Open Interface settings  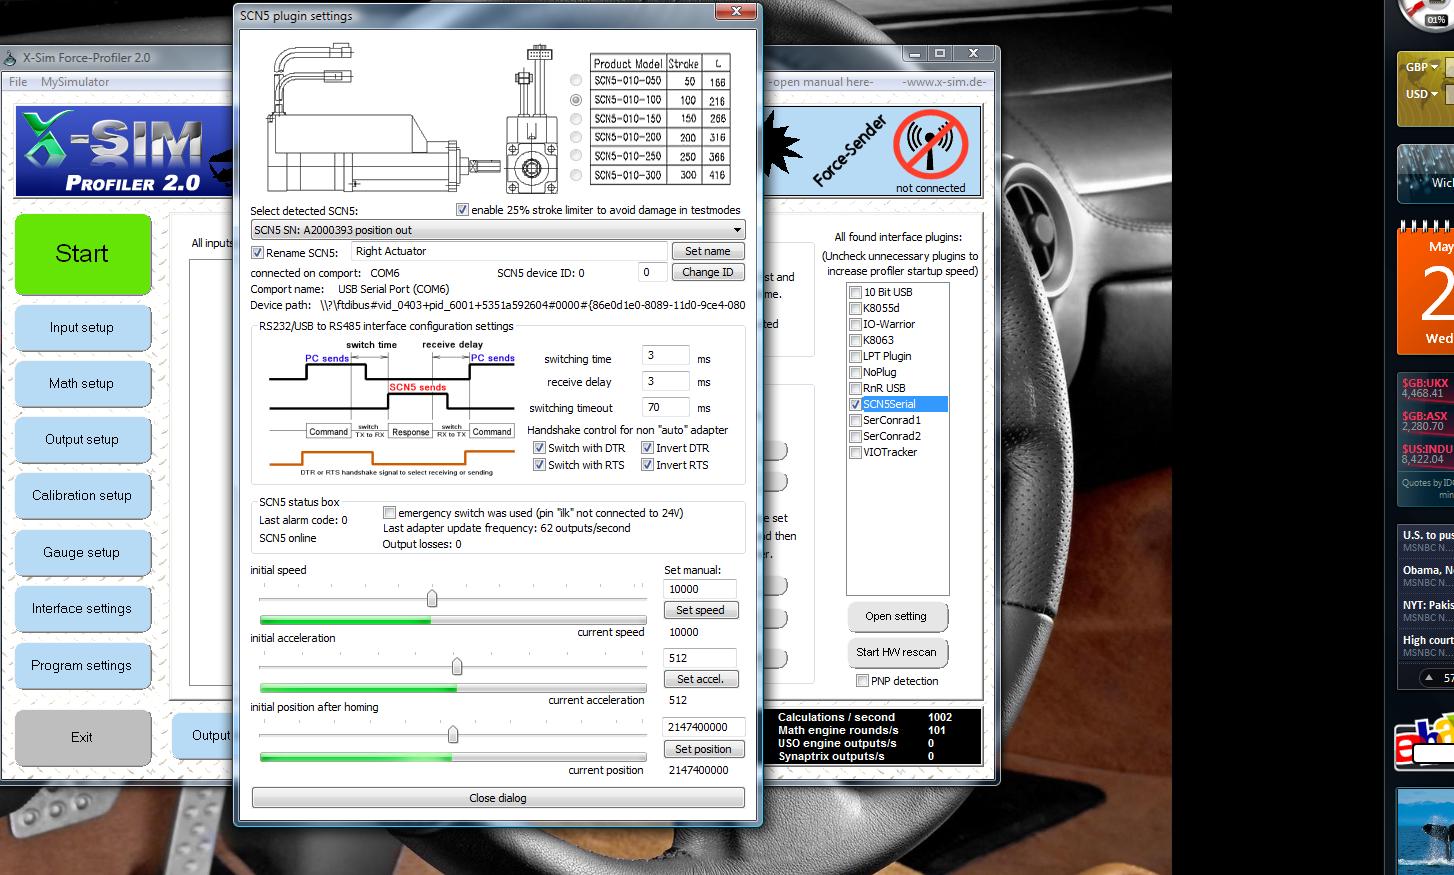pyautogui.click(x=82, y=609)
